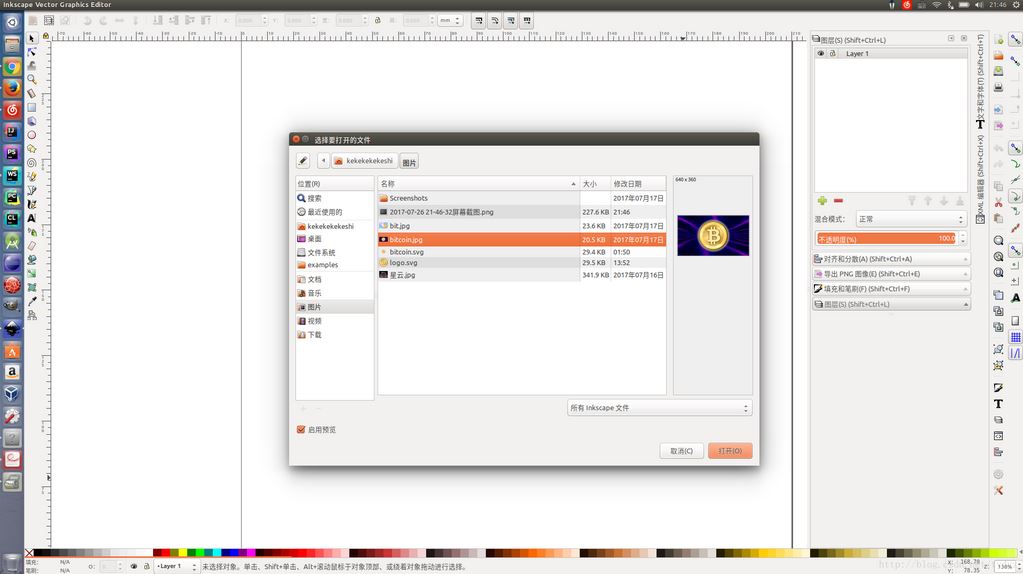Viewport: 1023px width, 574px height.
Task: Open Google Chrome from the dock
Action: pos(12,66)
